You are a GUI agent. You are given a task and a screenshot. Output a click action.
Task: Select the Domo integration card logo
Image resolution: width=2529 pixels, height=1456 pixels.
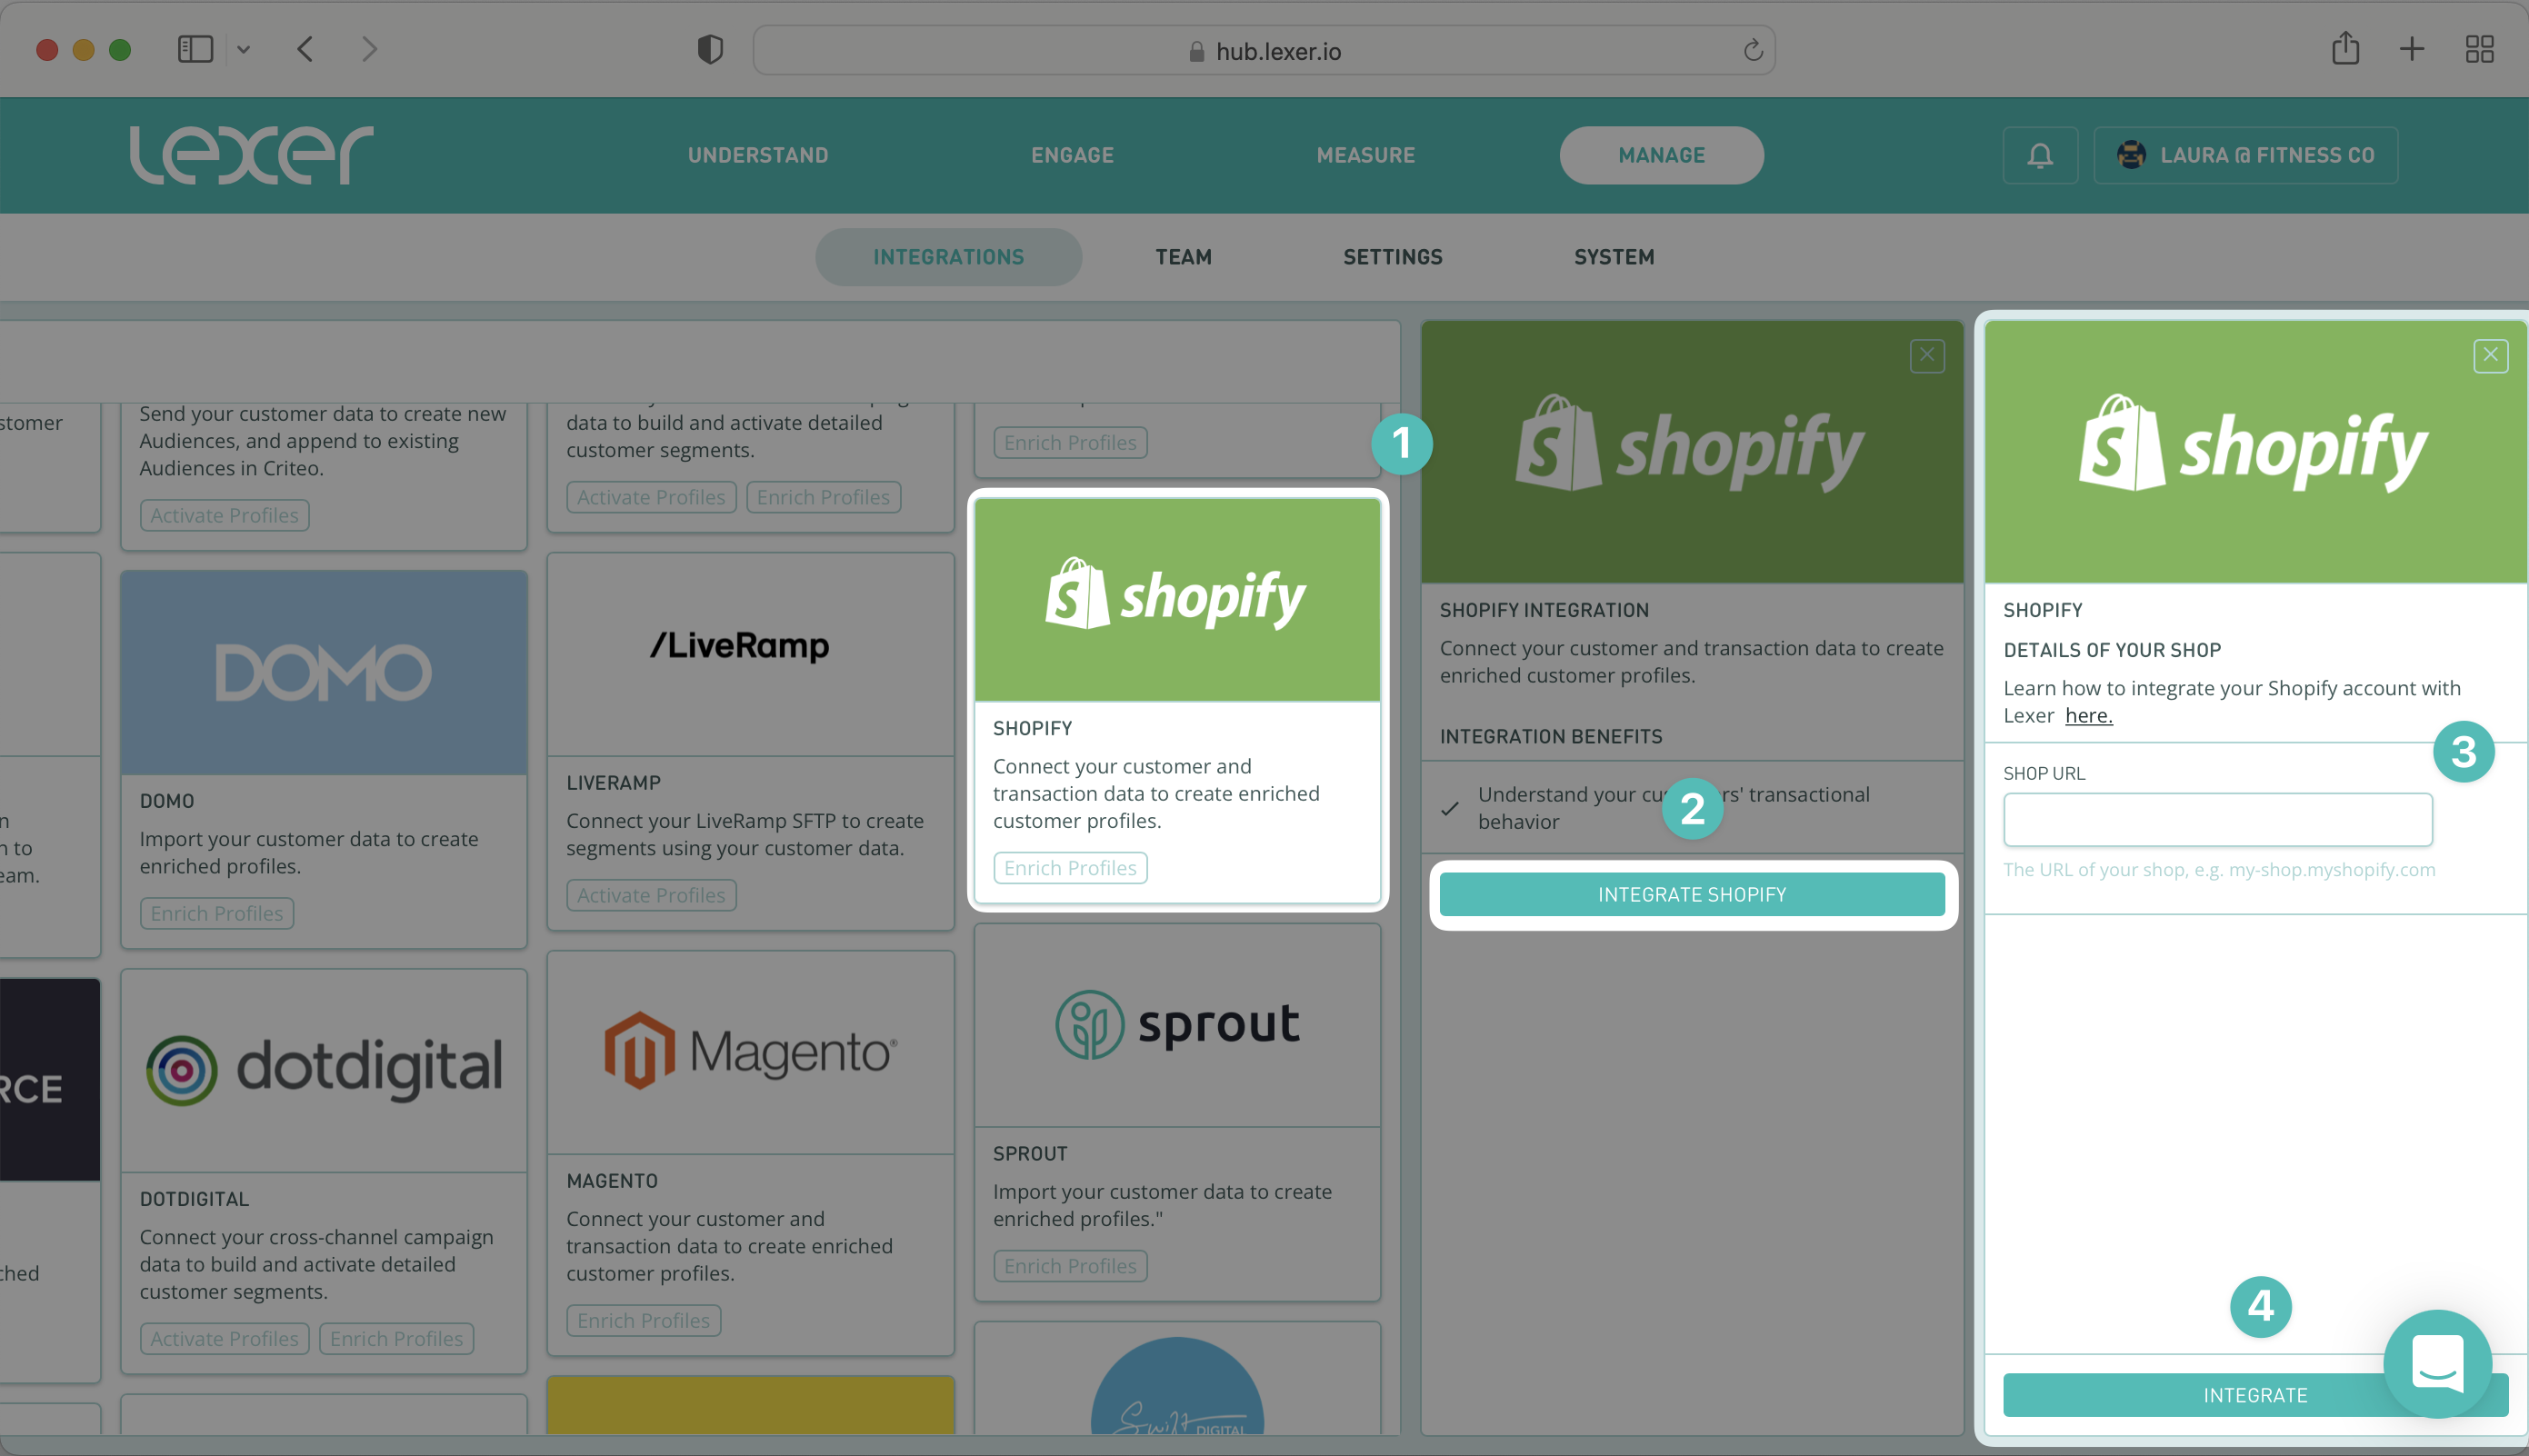pyautogui.click(x=323, y=672)
